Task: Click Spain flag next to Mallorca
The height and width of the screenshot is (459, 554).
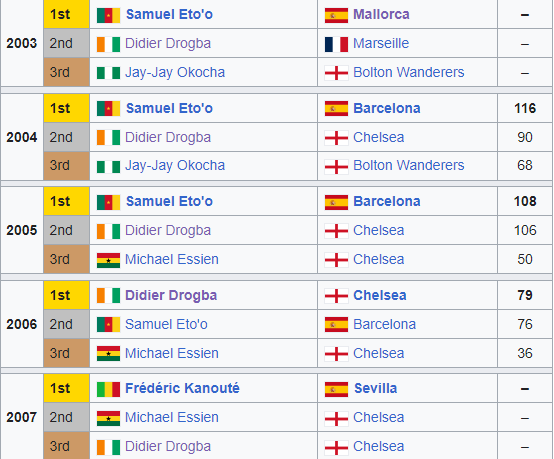Action: pyautogui.click(x=336, y=15)
